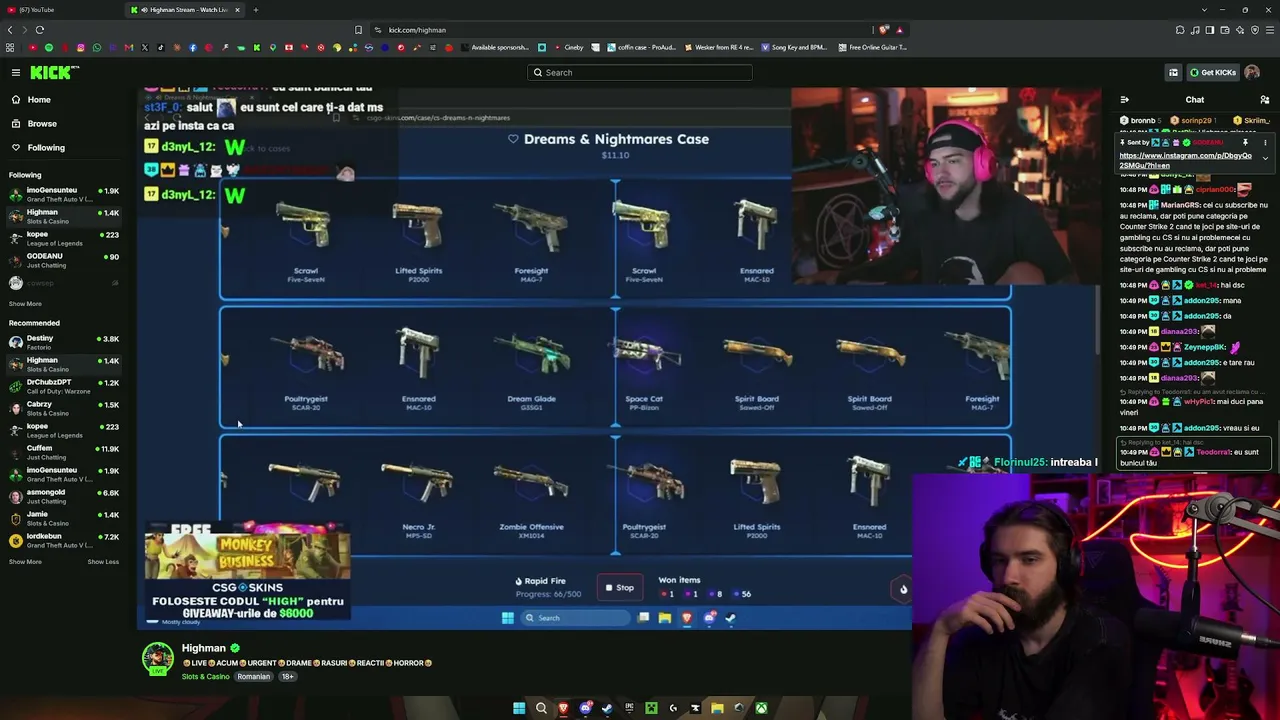
Task: Reload the current page
Action: pyautogui.click(x=39, y=30)
